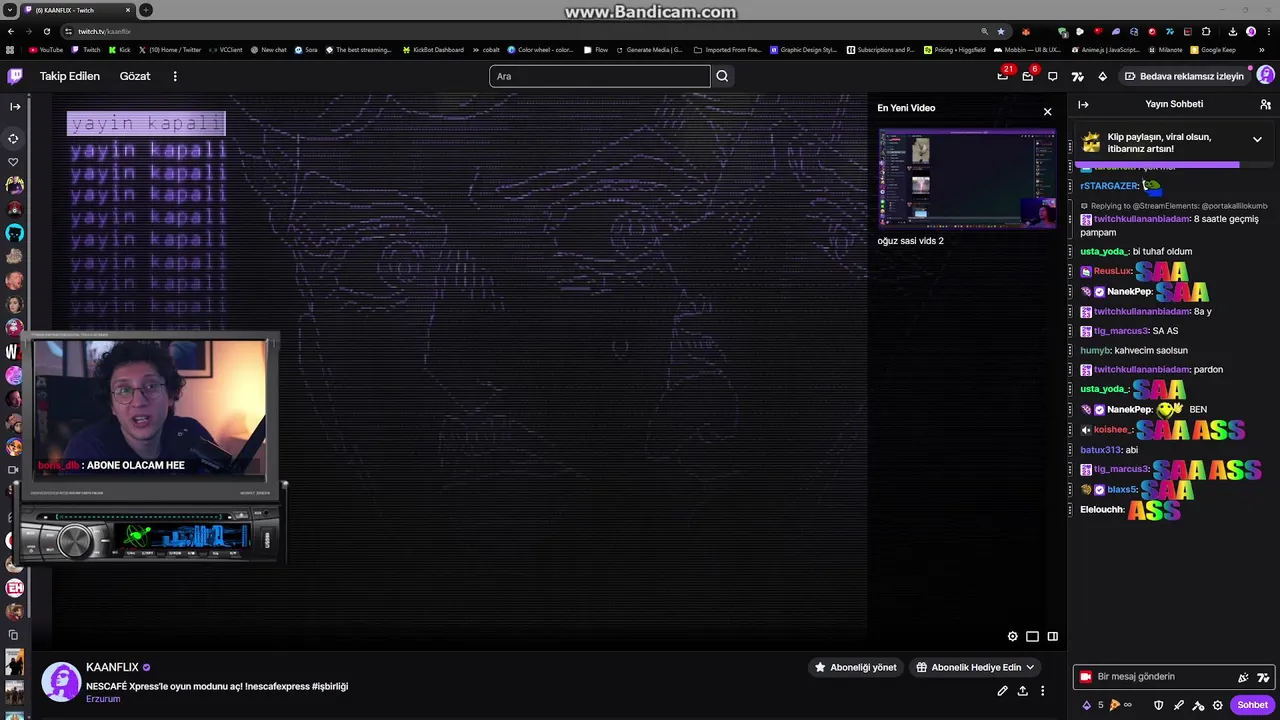Collapse the chat panel arrow

pos(1083,104)
